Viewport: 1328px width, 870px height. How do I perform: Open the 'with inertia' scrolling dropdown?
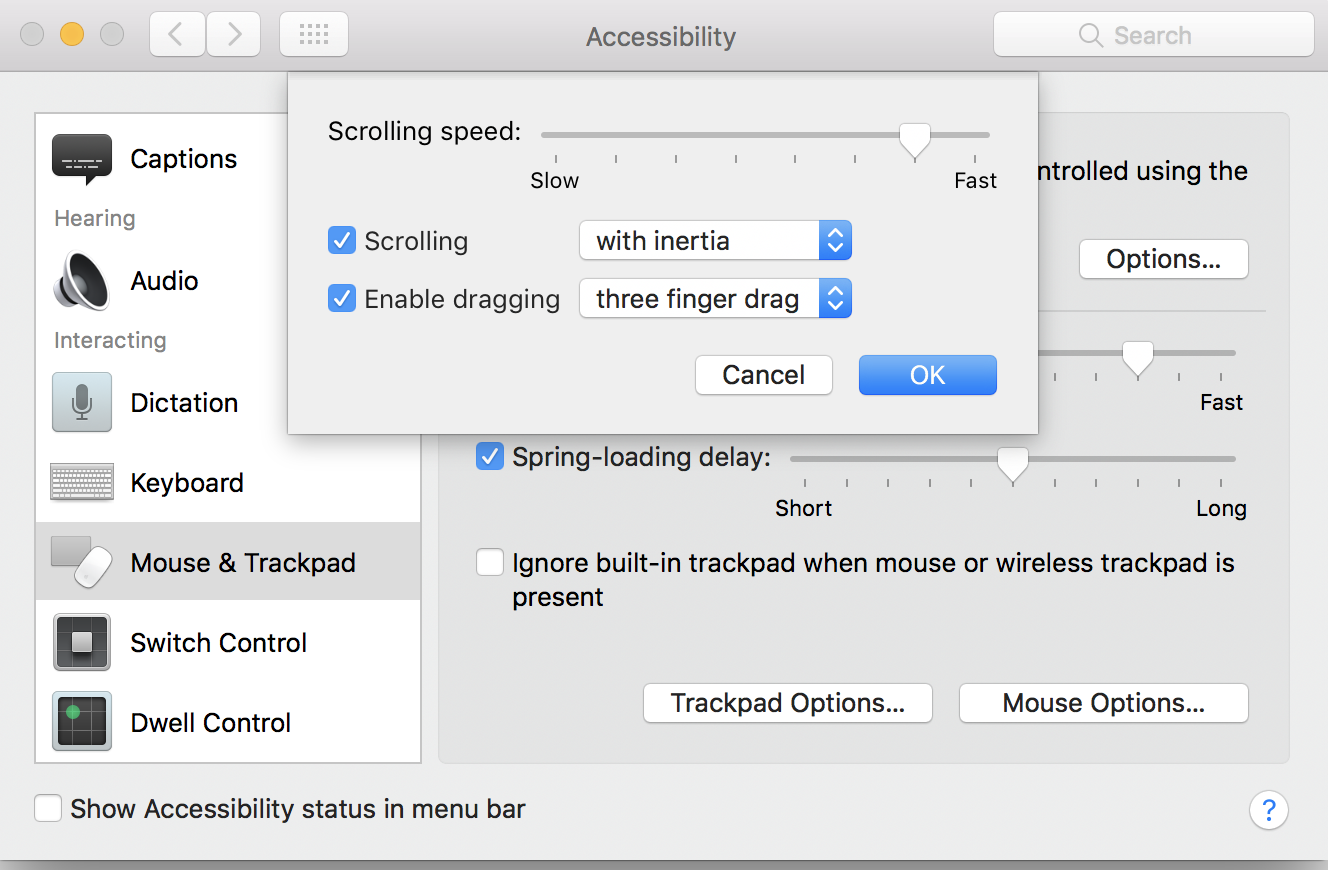click(715, 241)
